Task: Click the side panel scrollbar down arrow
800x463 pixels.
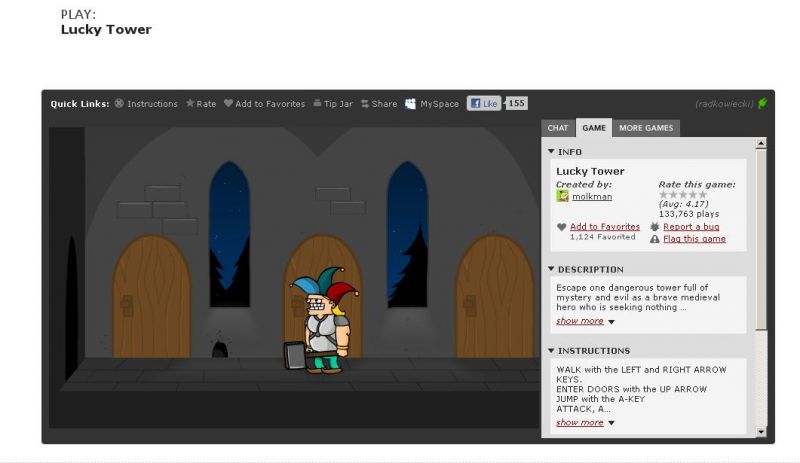Action: tap(761, 432)
